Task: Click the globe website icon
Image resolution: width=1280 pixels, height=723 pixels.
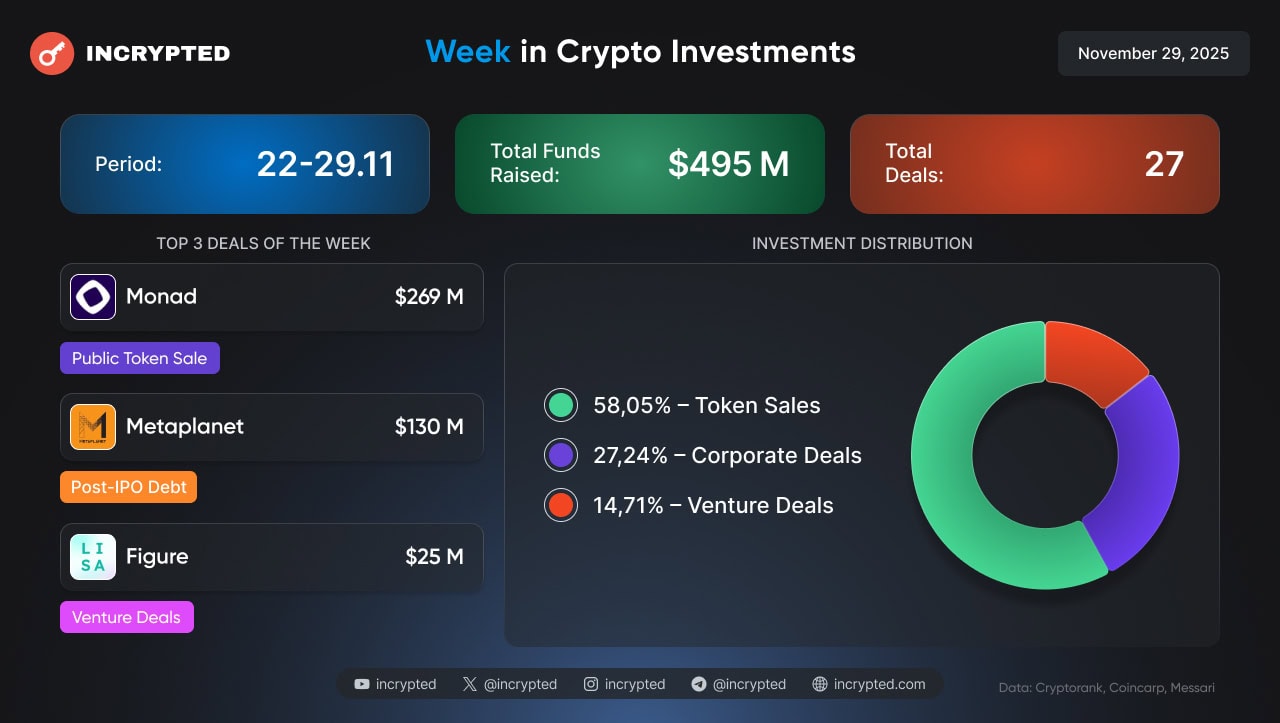Action: [x=820, y=685]
